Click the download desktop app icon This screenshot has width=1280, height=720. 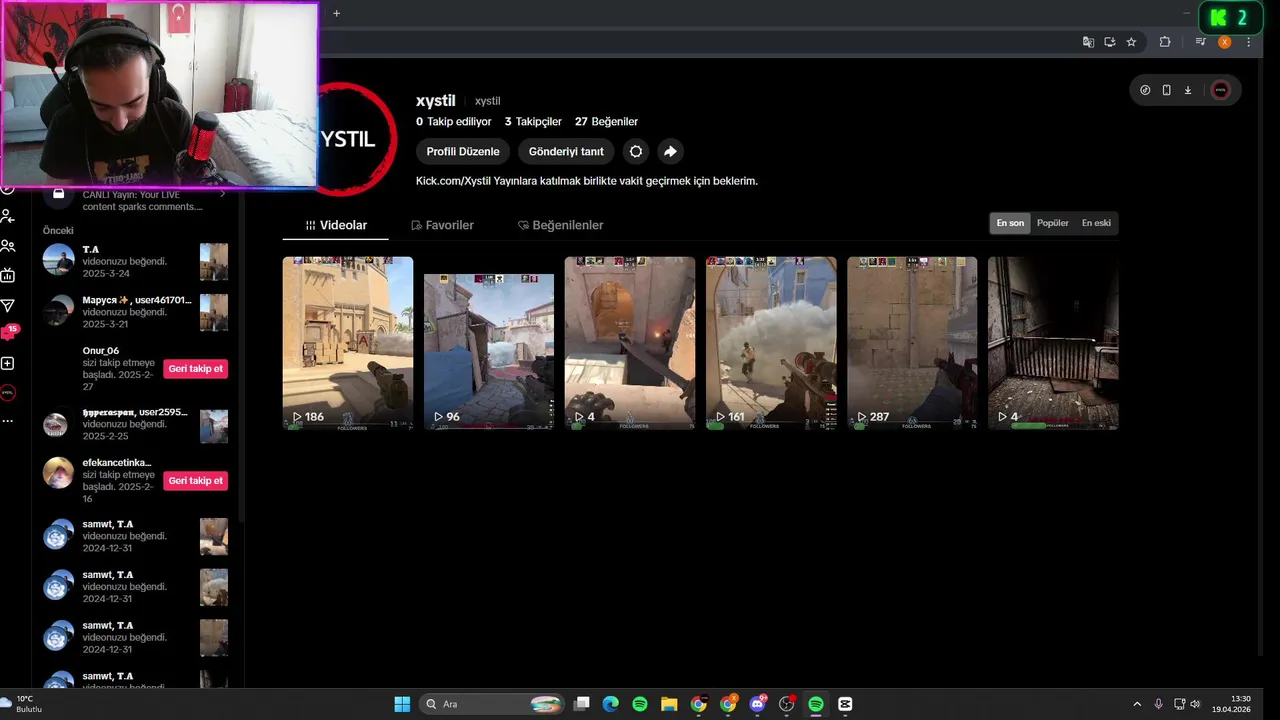1188,90
